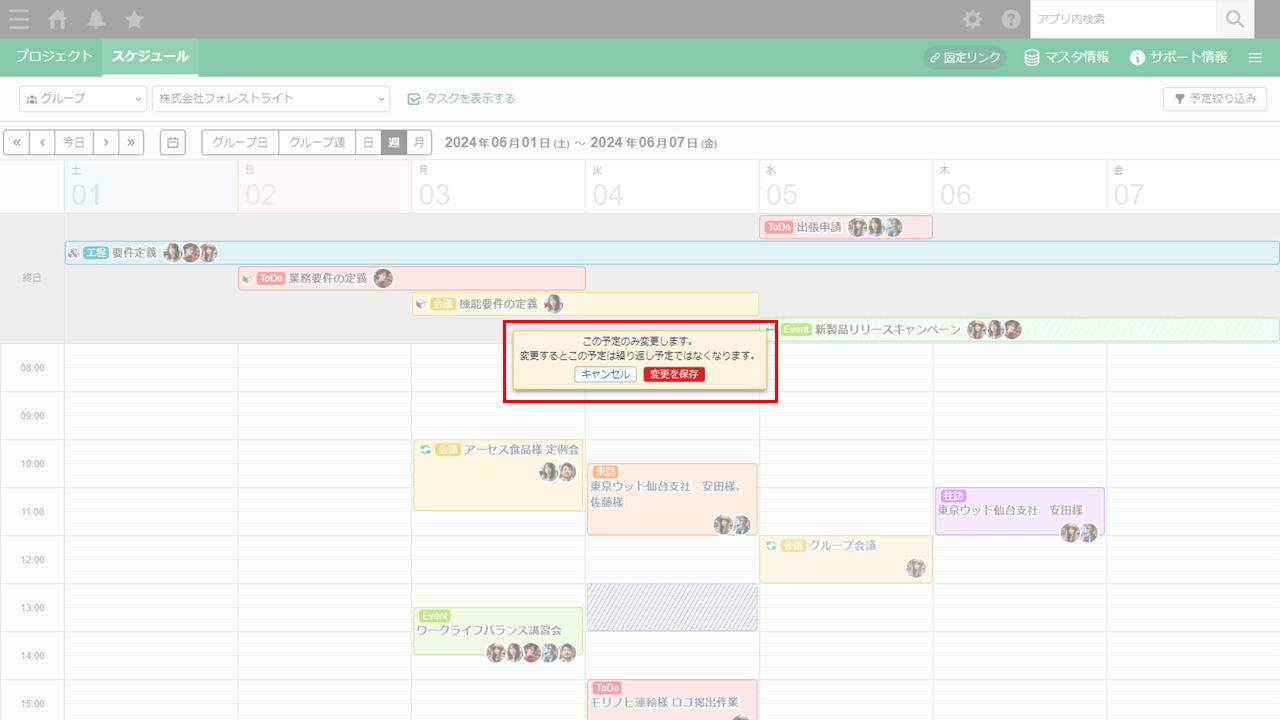The image size is (1280, 720).
Task: Open 出張申請 ToDo event
Action: point(846,227)
